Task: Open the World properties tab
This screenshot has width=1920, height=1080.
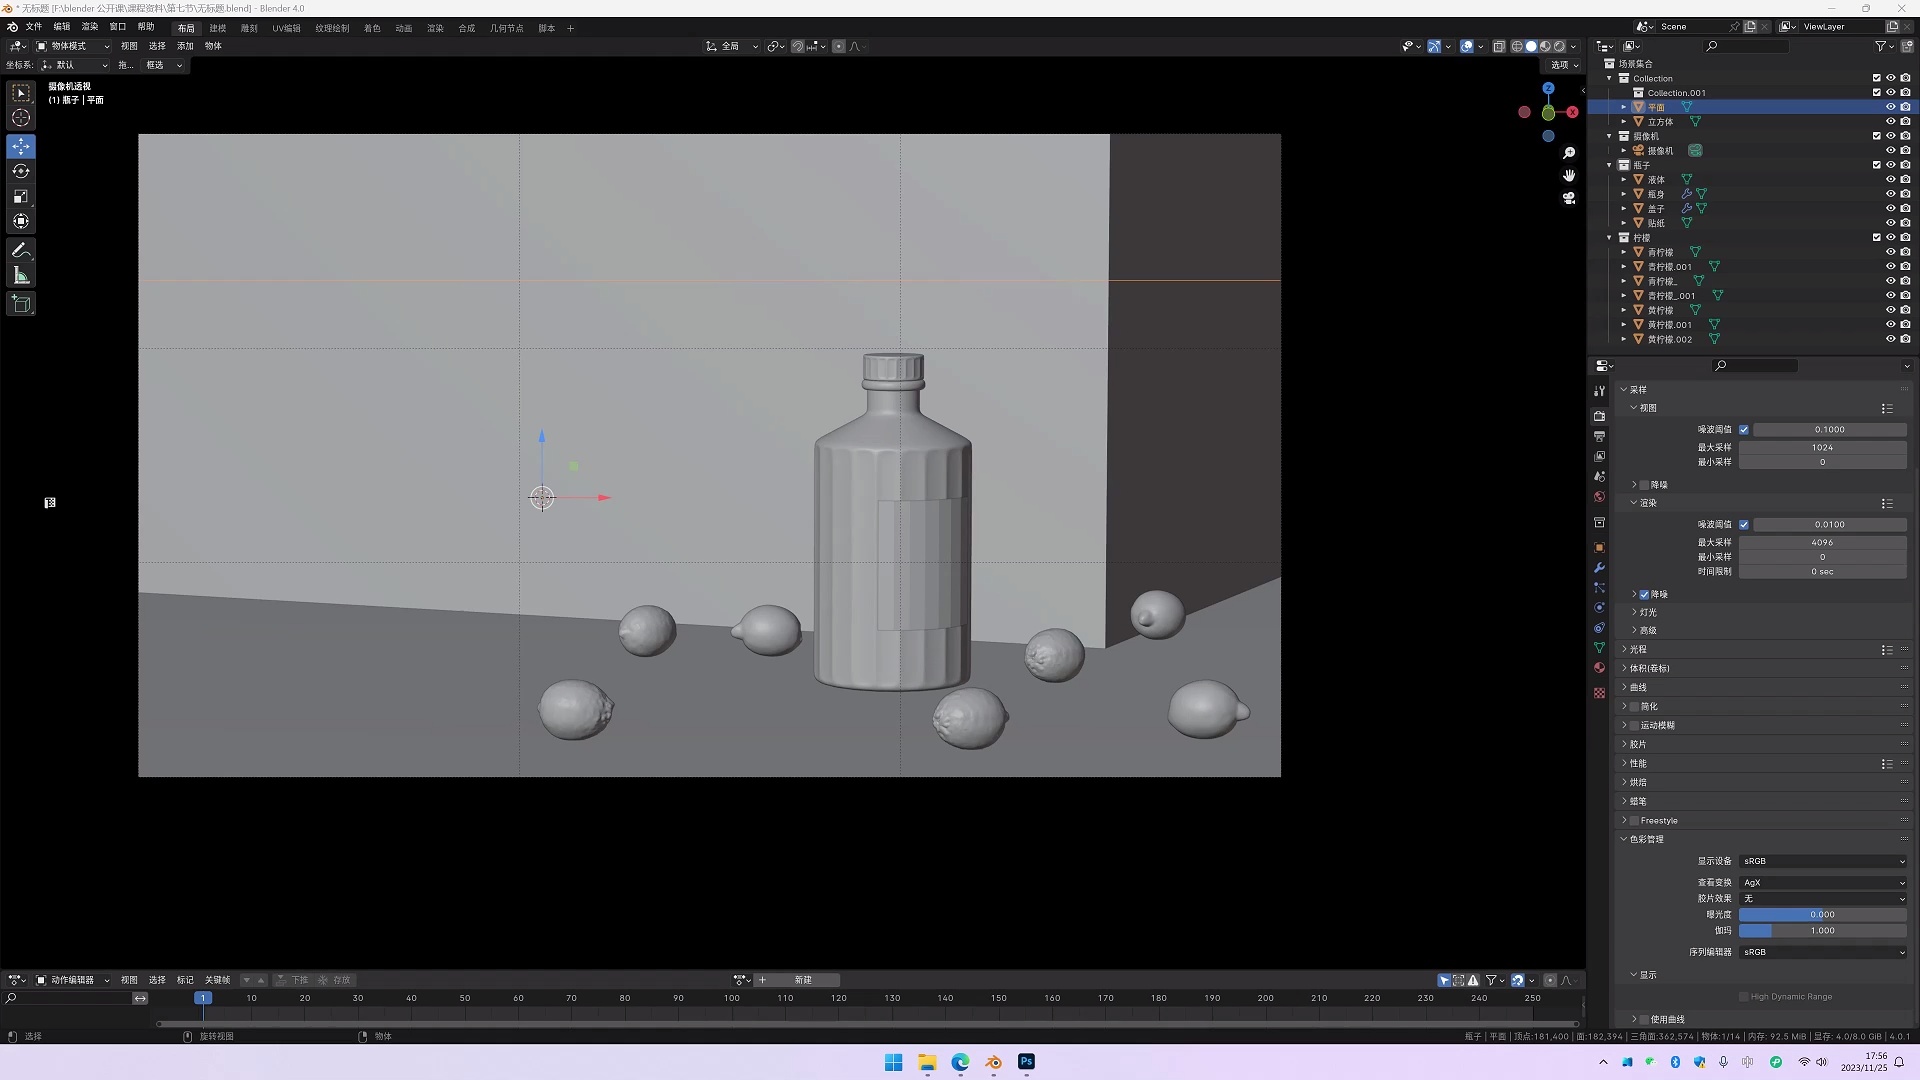Action: (1599, 497)
